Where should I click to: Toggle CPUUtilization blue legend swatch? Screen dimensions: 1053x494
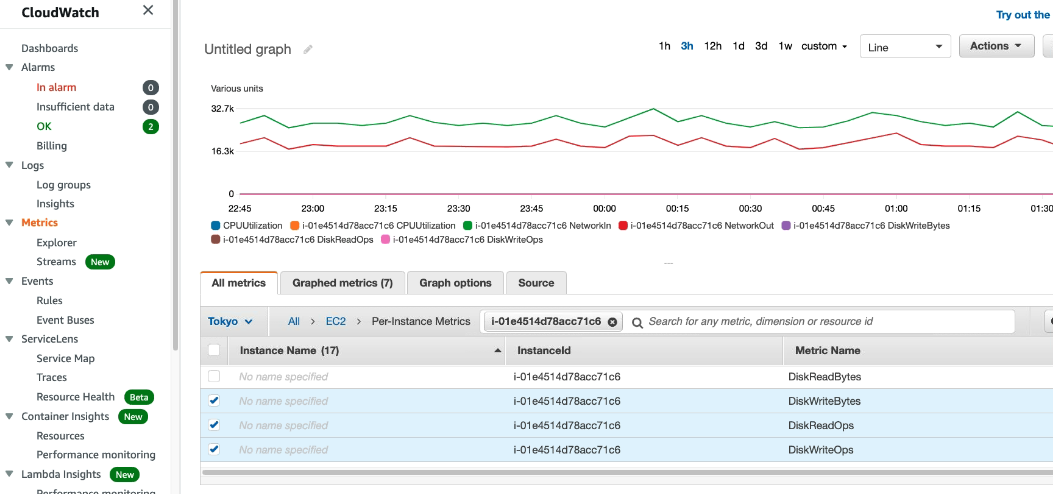coord(215,226)
